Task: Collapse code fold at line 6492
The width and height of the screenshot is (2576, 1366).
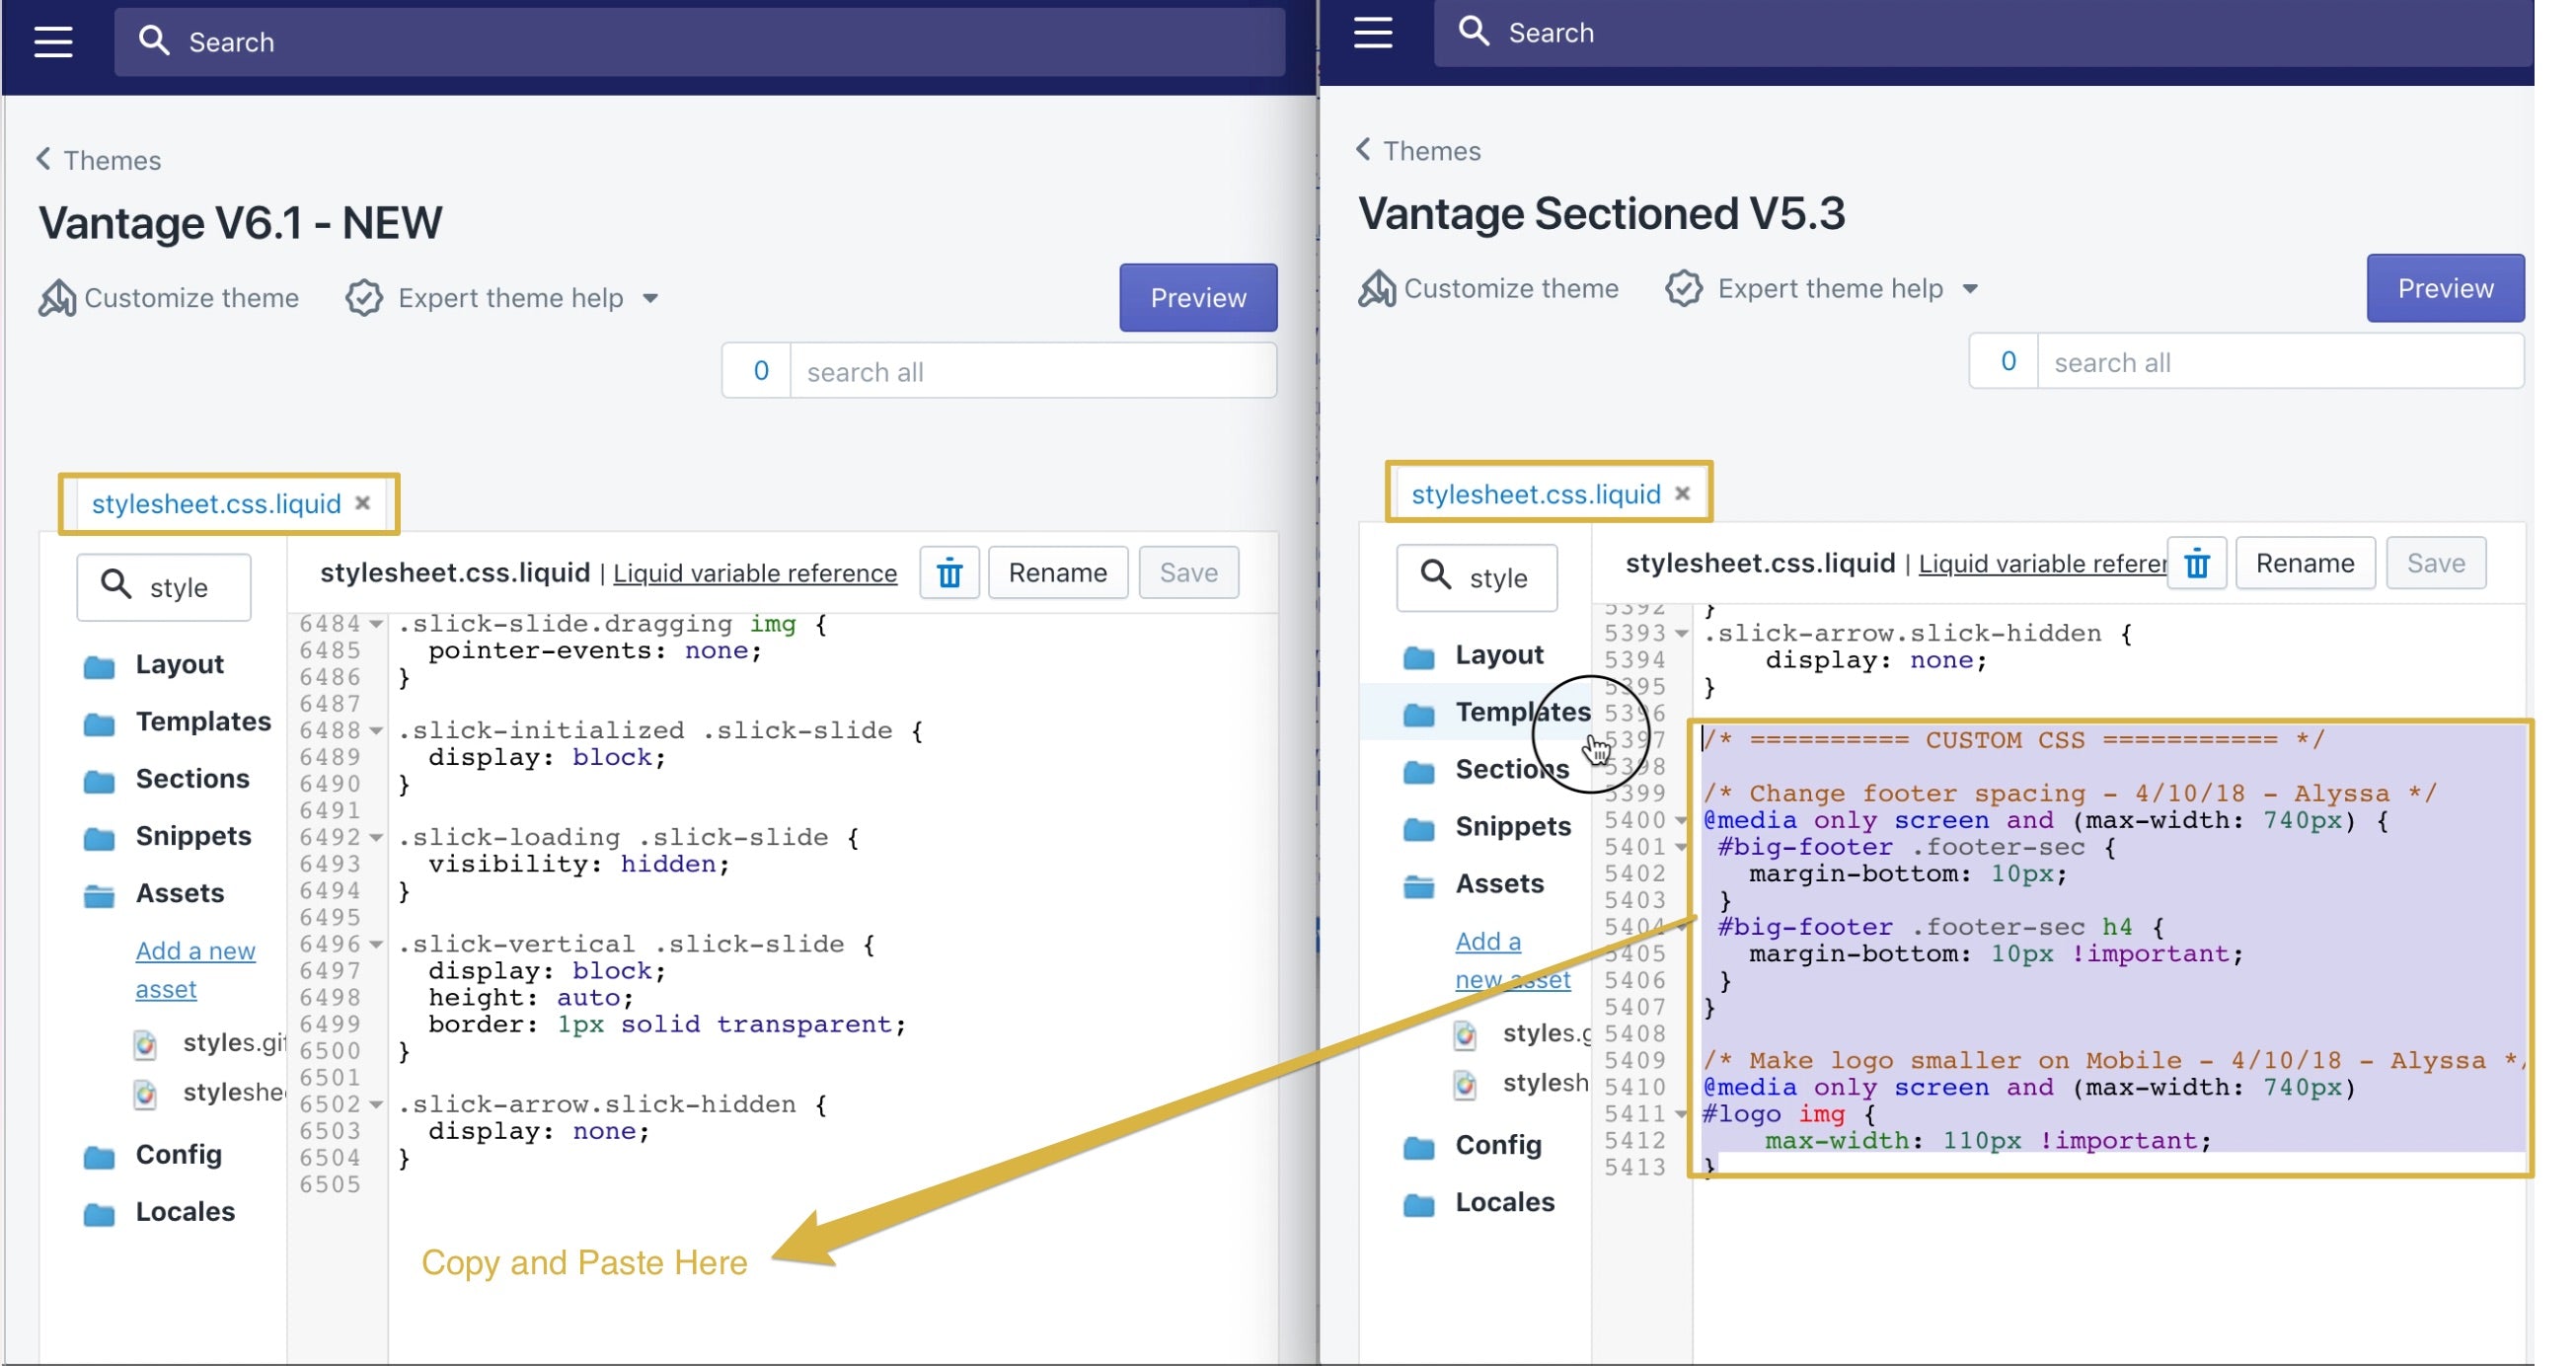Action: [376, 838]
